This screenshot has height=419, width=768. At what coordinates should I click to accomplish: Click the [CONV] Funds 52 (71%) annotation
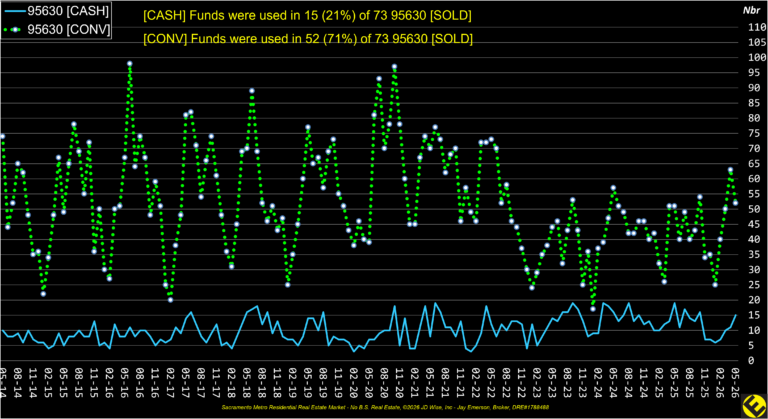pyautogui.click(x=308, y=39)
